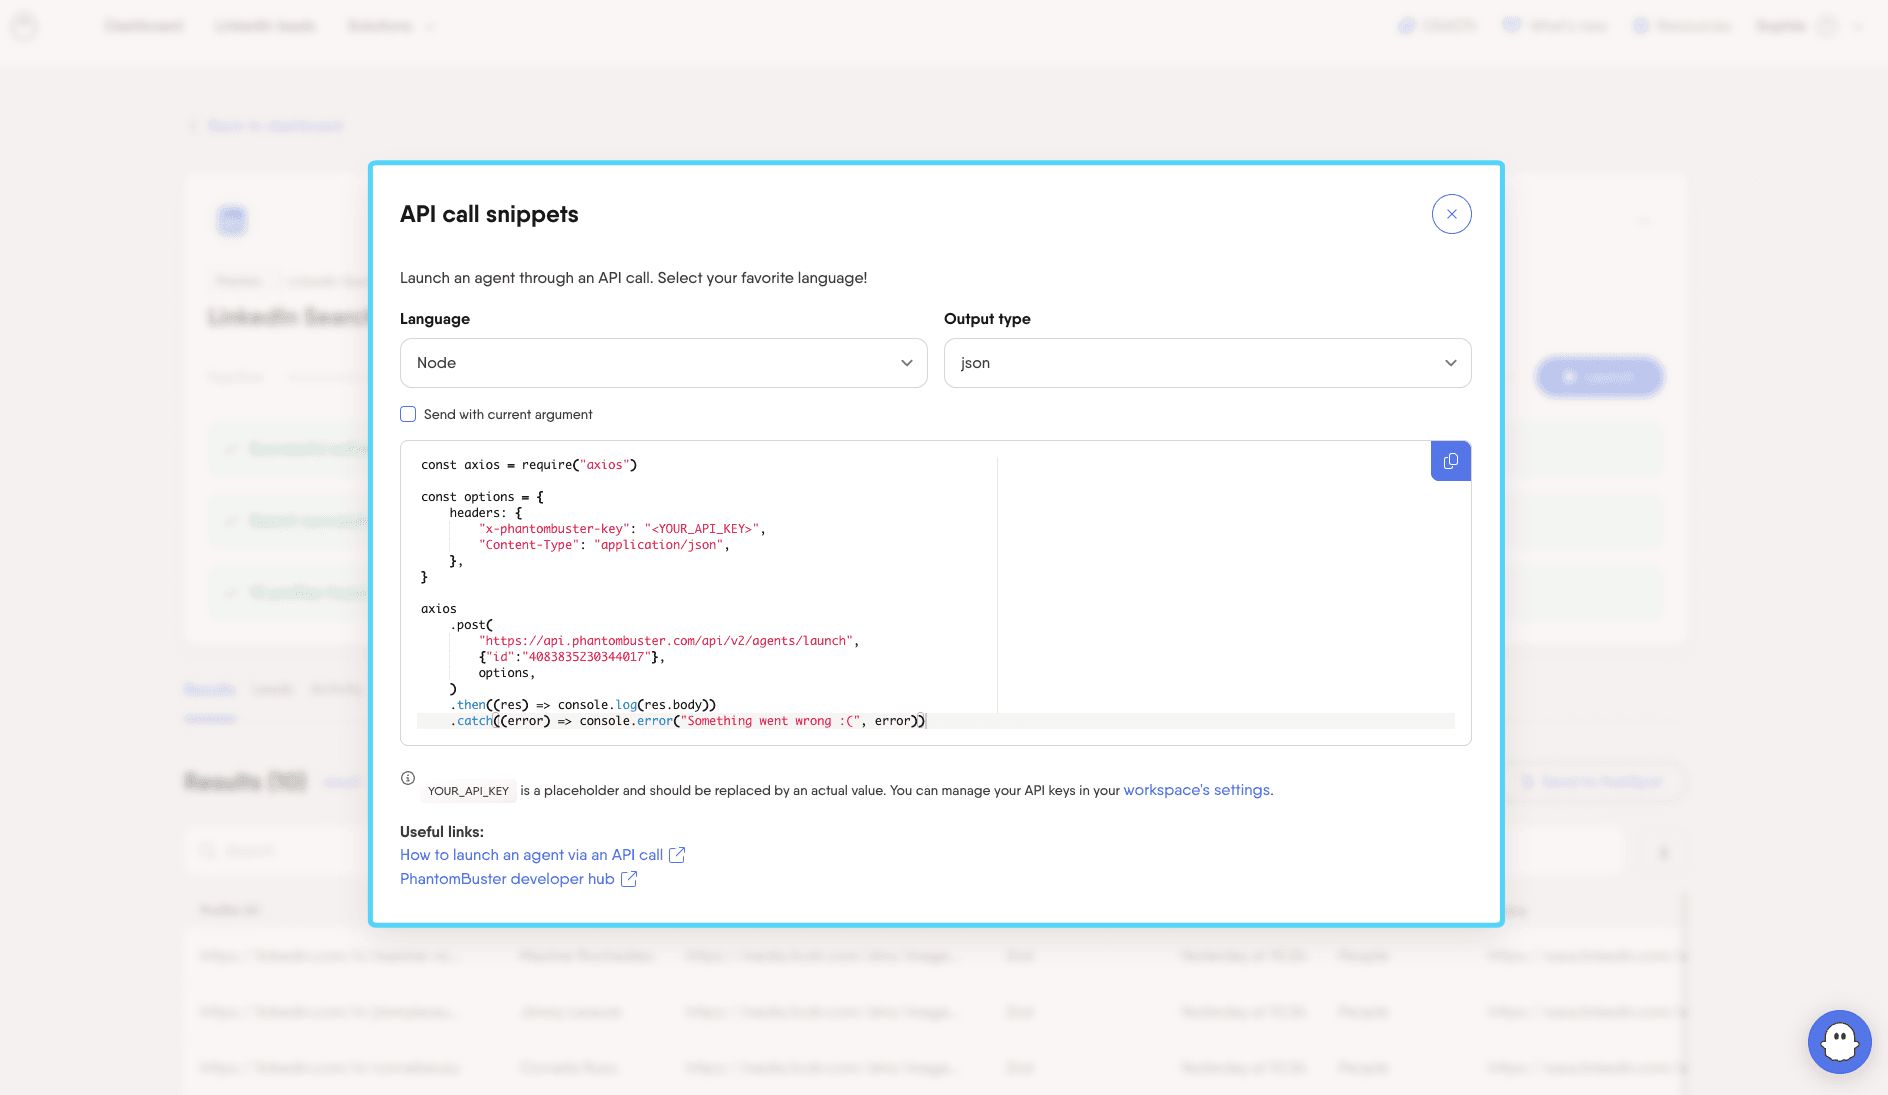The width and height of the screenshot is (1888, 1095).
Task: Click the .catch error handler code line
Action: [x=688, y=721]
